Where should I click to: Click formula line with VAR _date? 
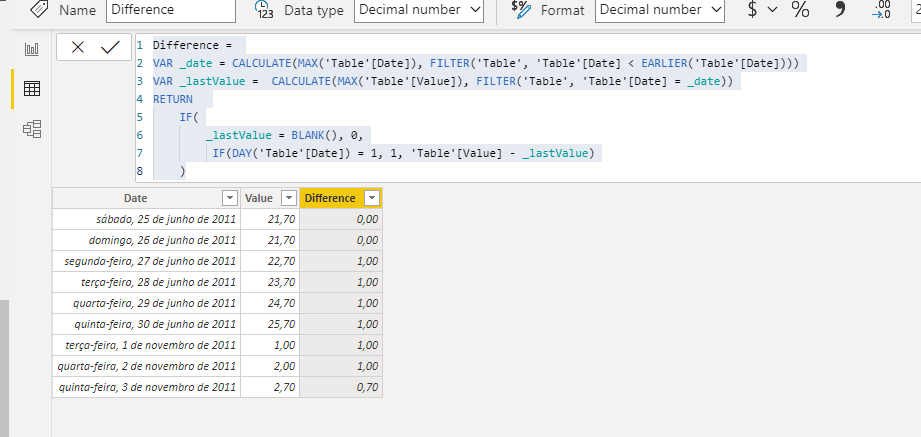476,63
